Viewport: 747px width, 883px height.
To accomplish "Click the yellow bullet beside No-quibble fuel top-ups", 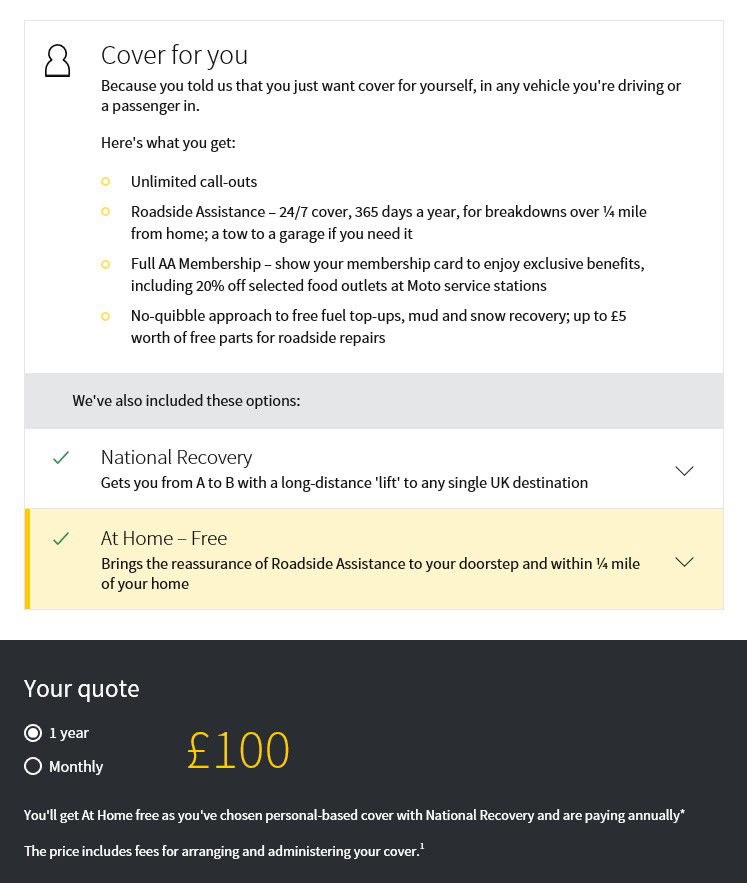I will pyautogui.click(x=105, y=315).
